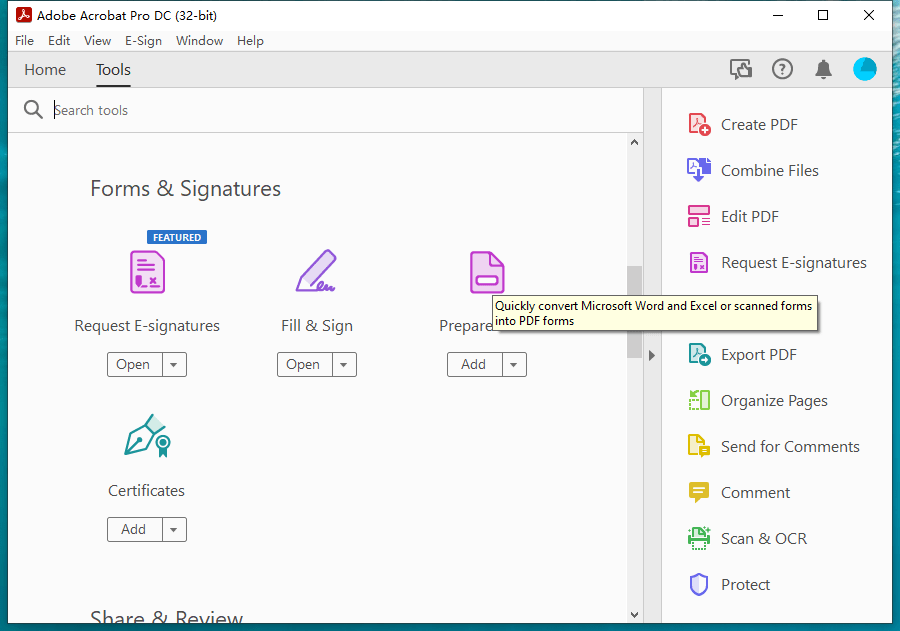Click the Protect shield icon
The width and height of the screenshot is (900, 631).
click(699, 584)
